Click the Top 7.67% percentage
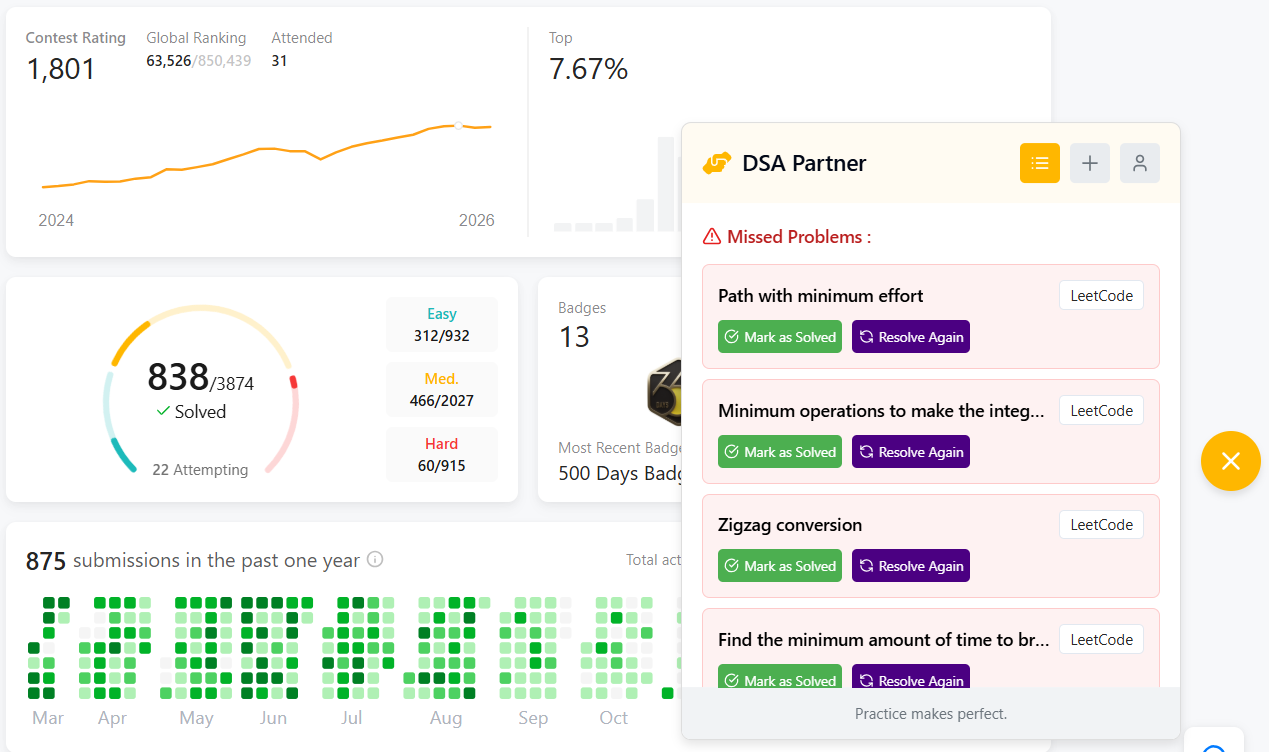 (x=588, y=69)
